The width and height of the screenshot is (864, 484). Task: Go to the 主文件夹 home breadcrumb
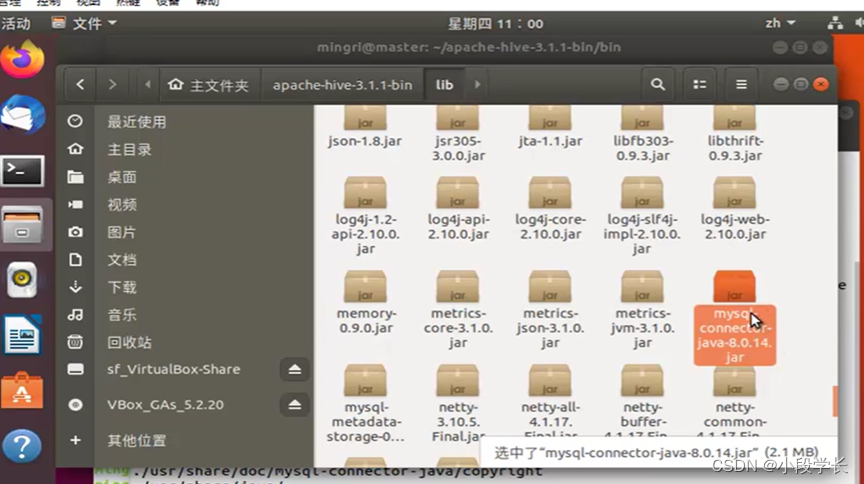coord(209,85)
